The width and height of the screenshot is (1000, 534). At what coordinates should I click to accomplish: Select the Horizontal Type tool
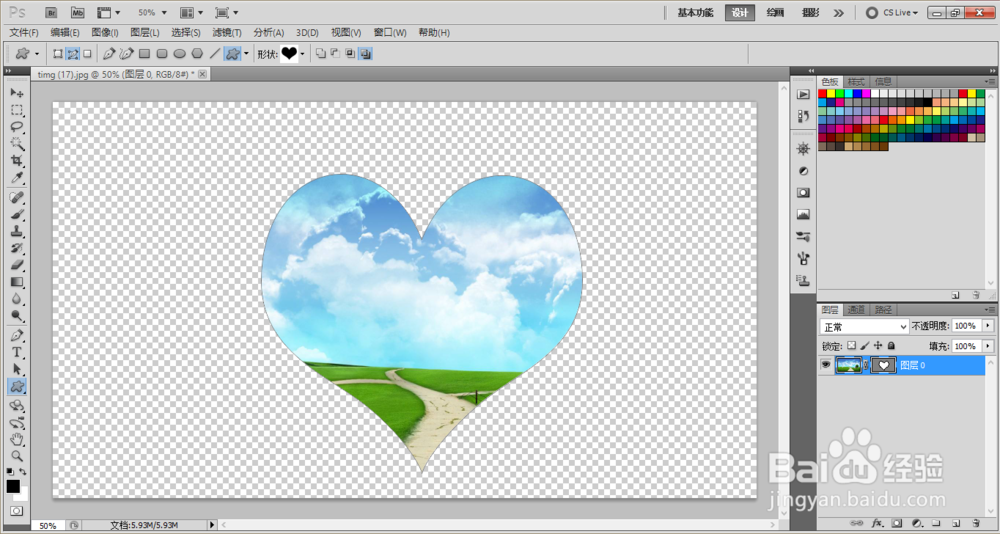tap(17, 352)
